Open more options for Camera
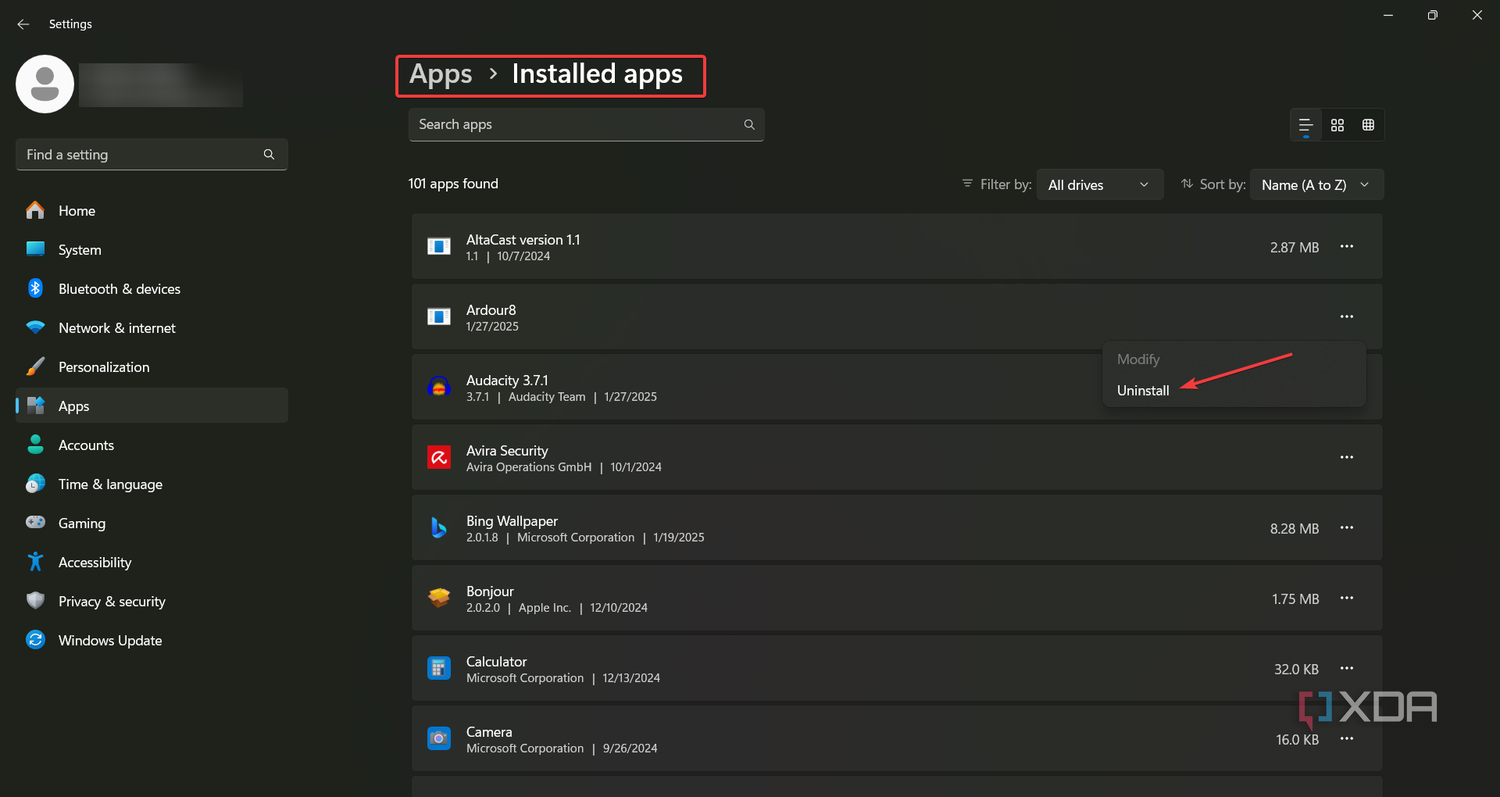 tap(1347, 739)
